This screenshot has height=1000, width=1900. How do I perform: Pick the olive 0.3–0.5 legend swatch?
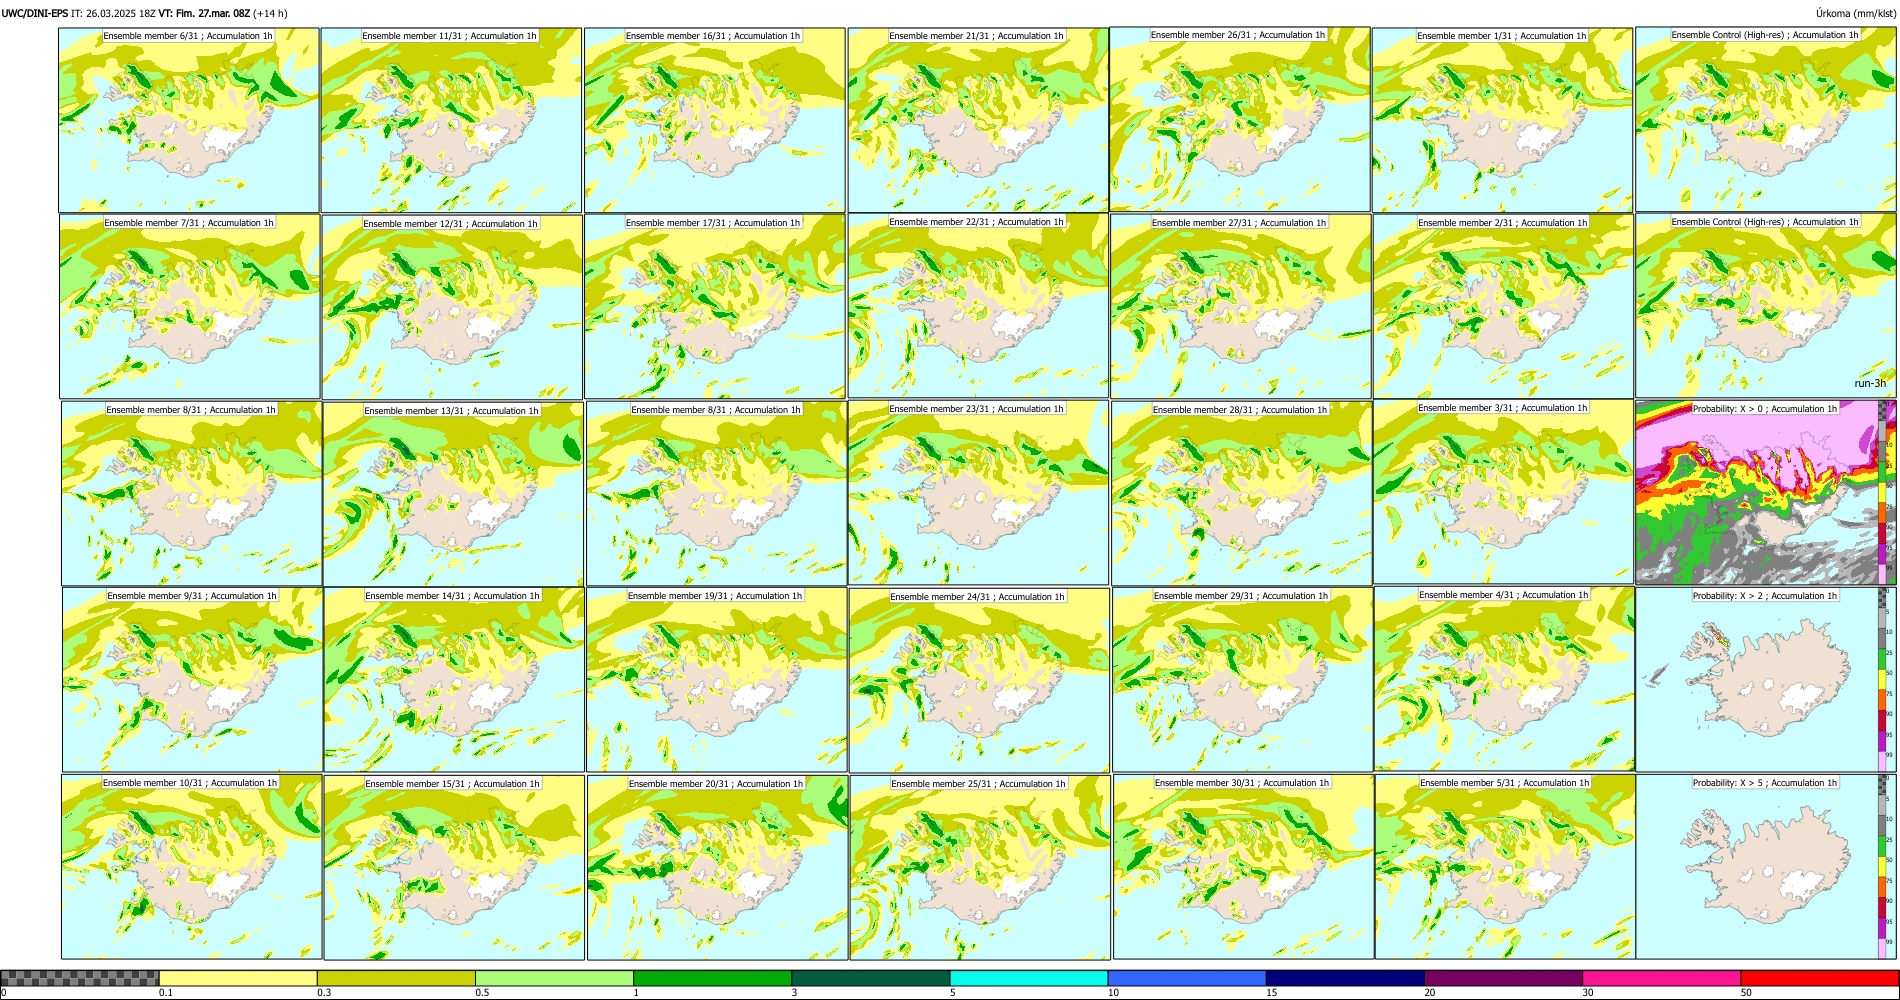396,978
